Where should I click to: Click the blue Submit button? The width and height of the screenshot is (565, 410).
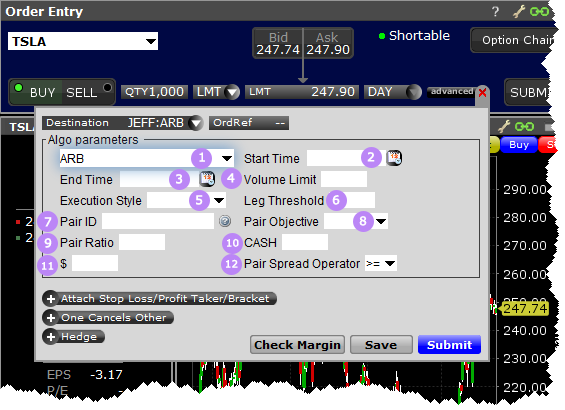pyautogui.click(x=449, y=345)
